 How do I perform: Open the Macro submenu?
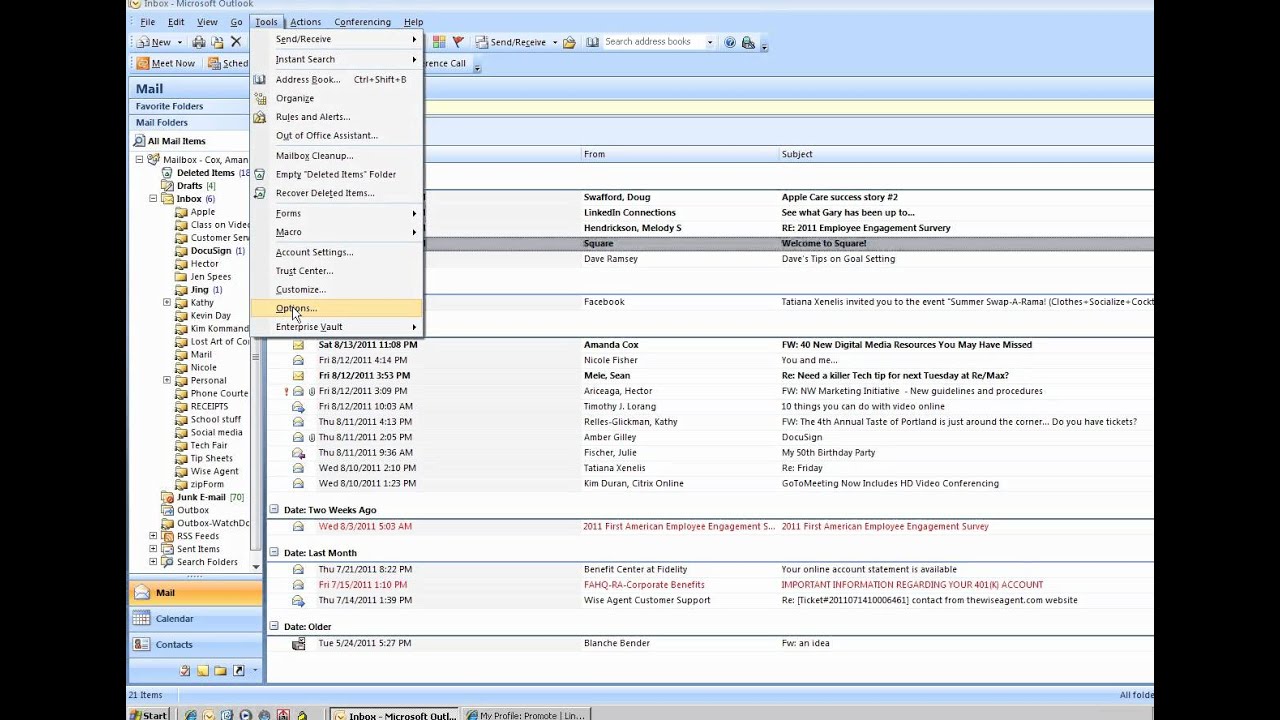coord(336,232)
